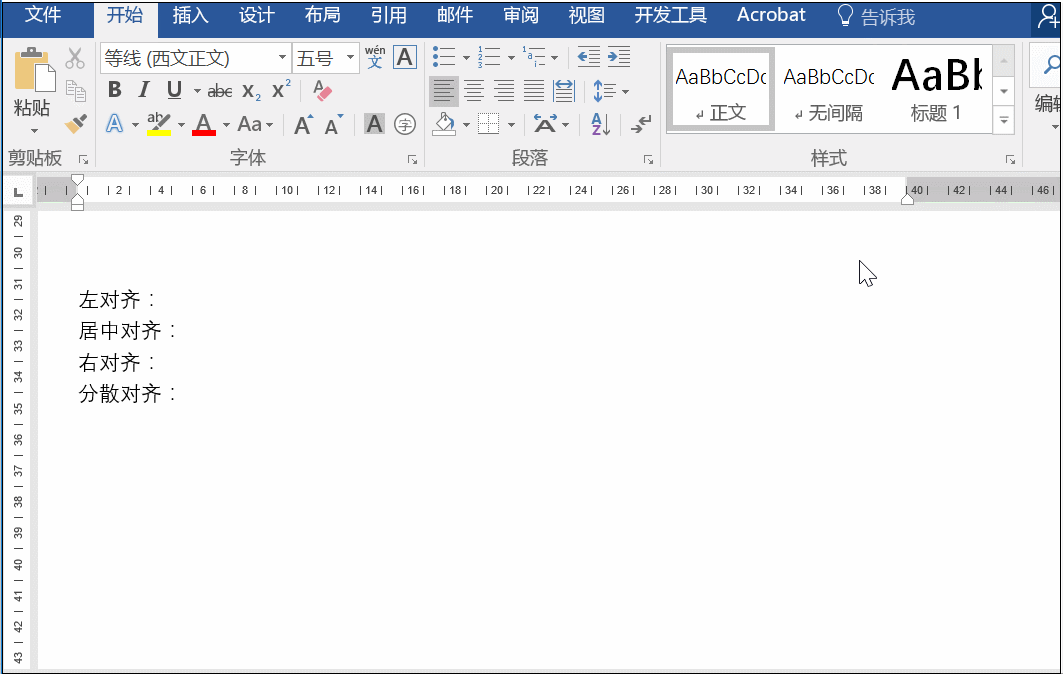This screenshot has height=674, width=1063.
Task: Expand underline style arrow
Action: [197, 91]
